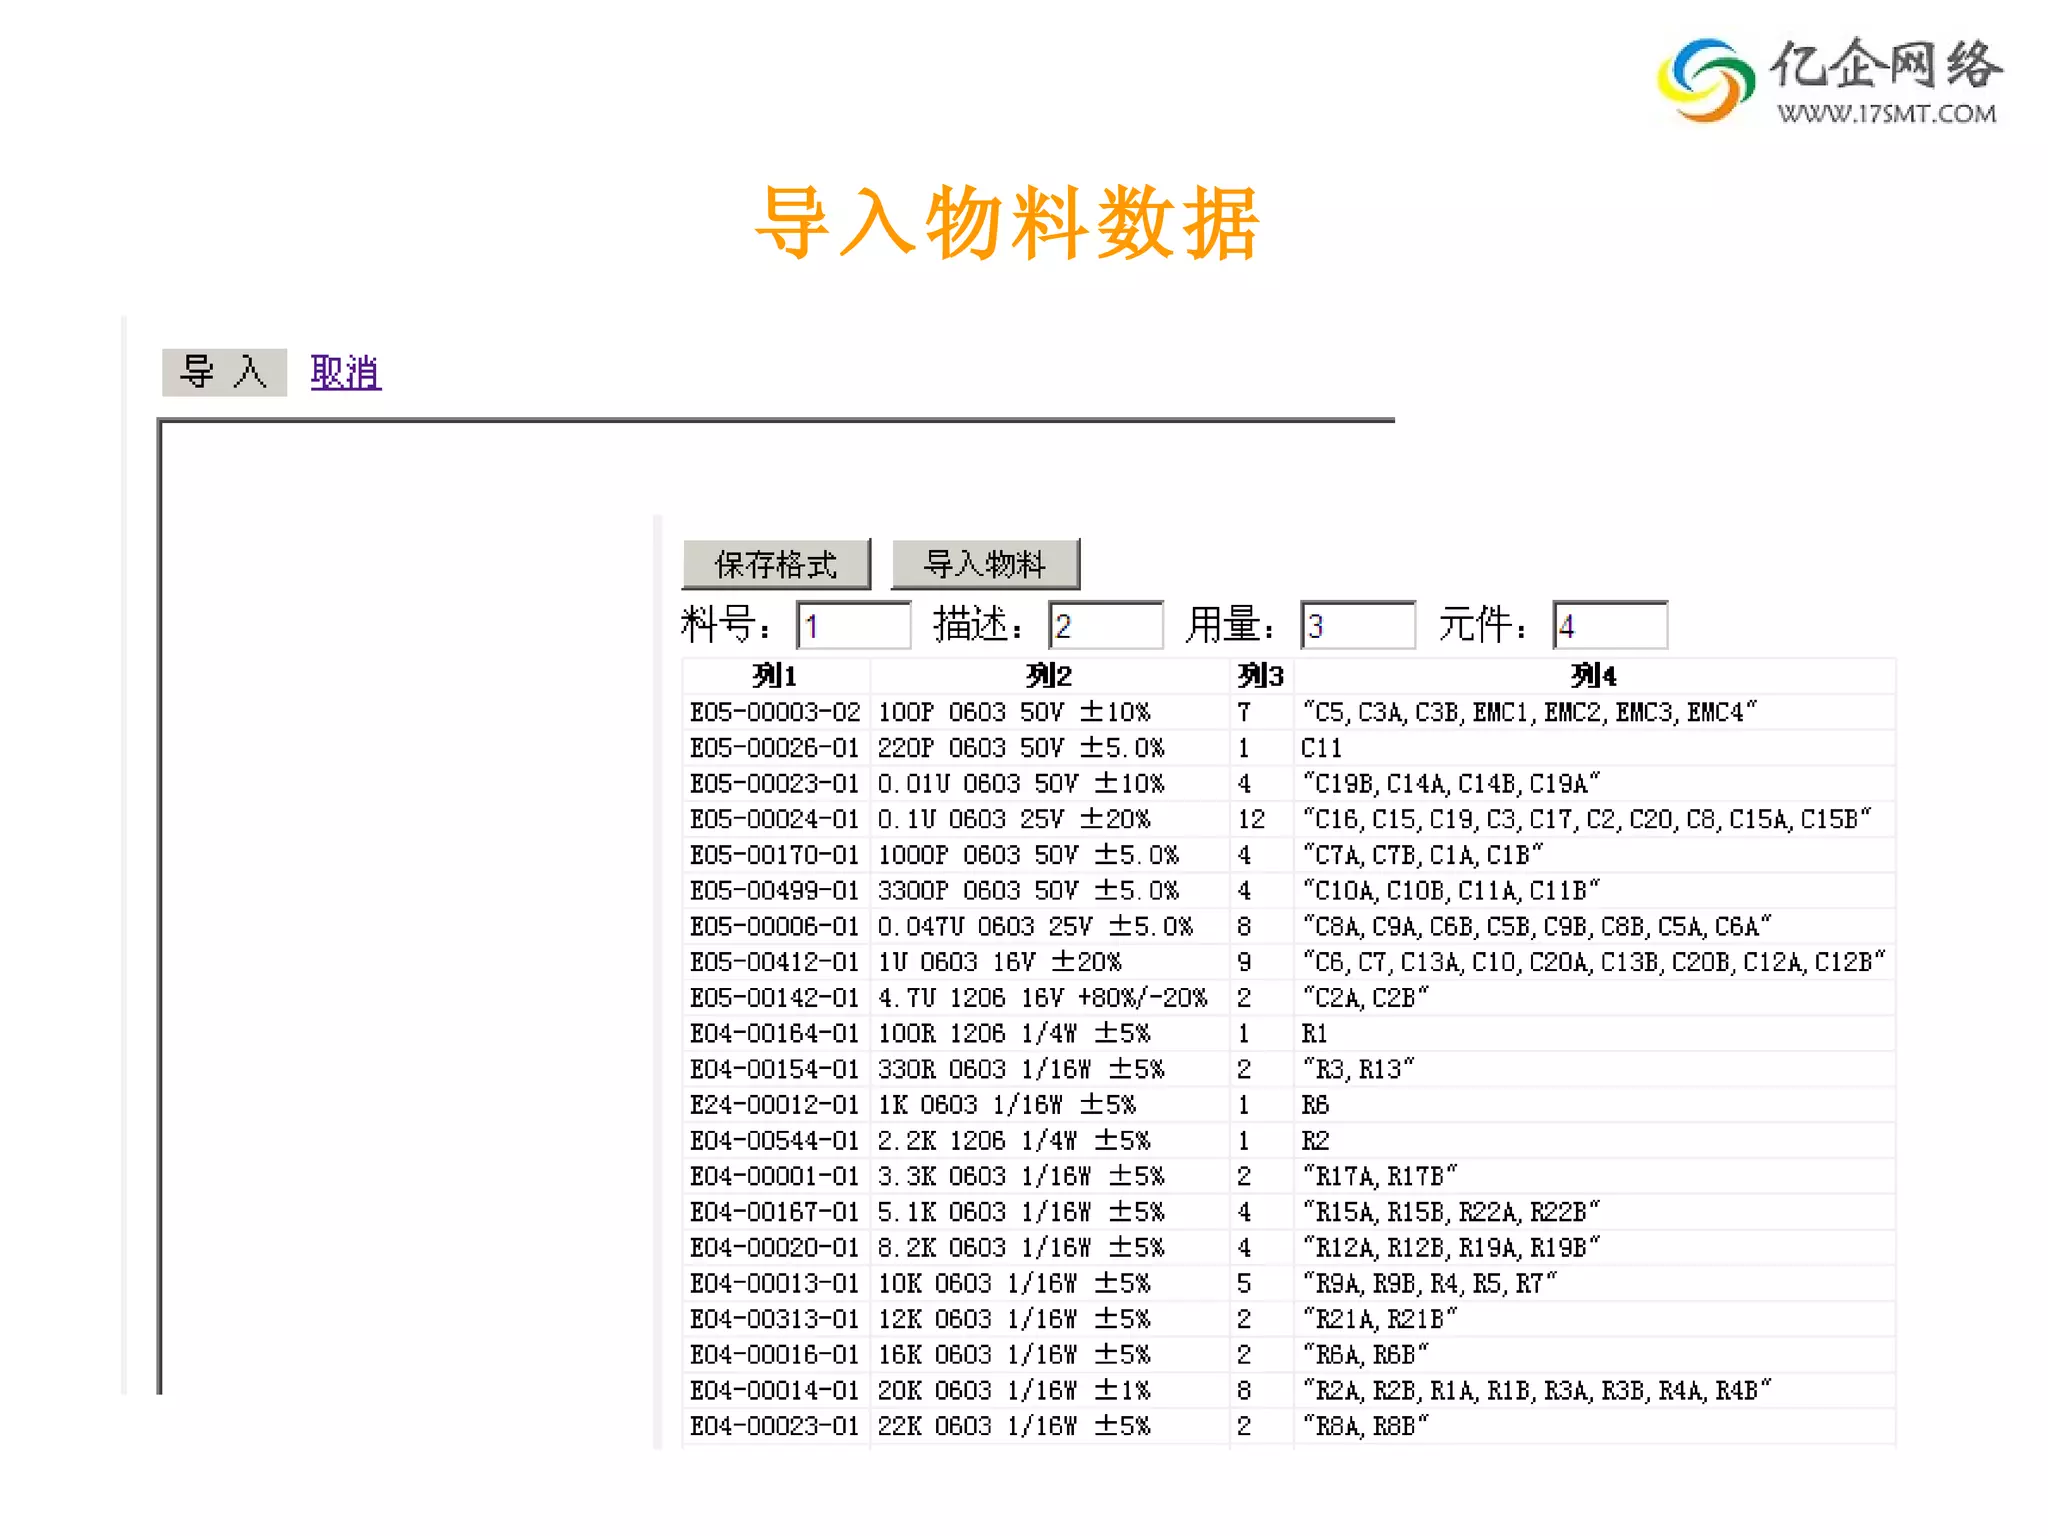The image size is (2048, 1536).
Task: Click description 0.047U 0603 25V ±5.0%
Action: (1050, 926)
